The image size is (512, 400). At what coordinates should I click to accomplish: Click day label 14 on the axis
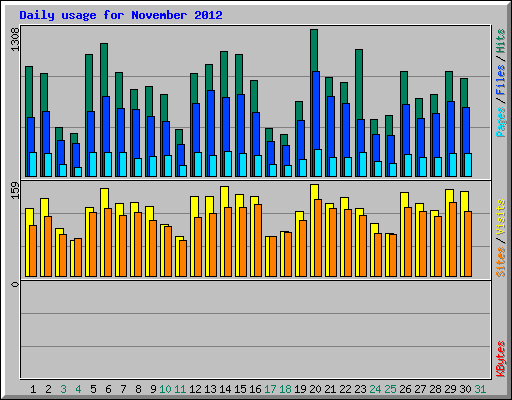pos(225,389)
